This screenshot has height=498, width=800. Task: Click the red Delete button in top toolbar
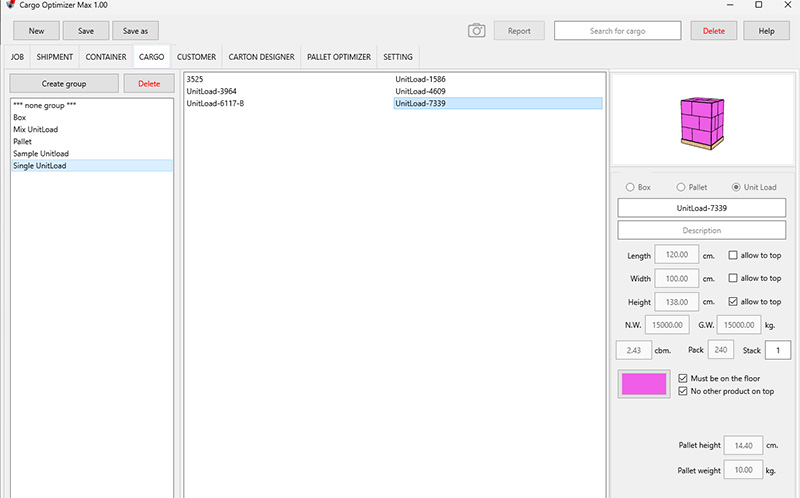click(713, 31)
